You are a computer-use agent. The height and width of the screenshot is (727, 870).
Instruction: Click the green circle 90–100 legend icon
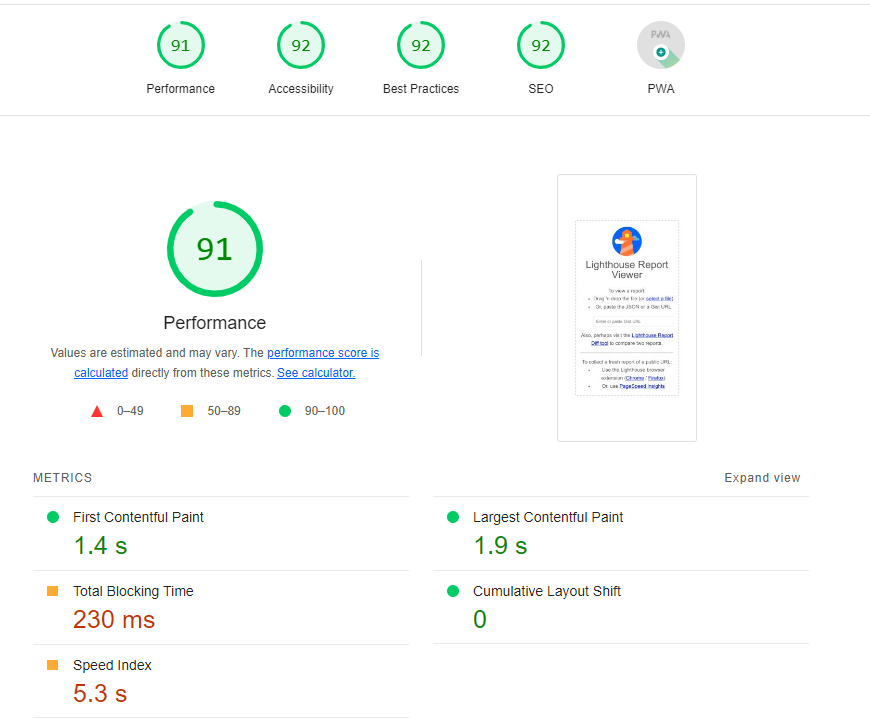(x=285, y=411)
